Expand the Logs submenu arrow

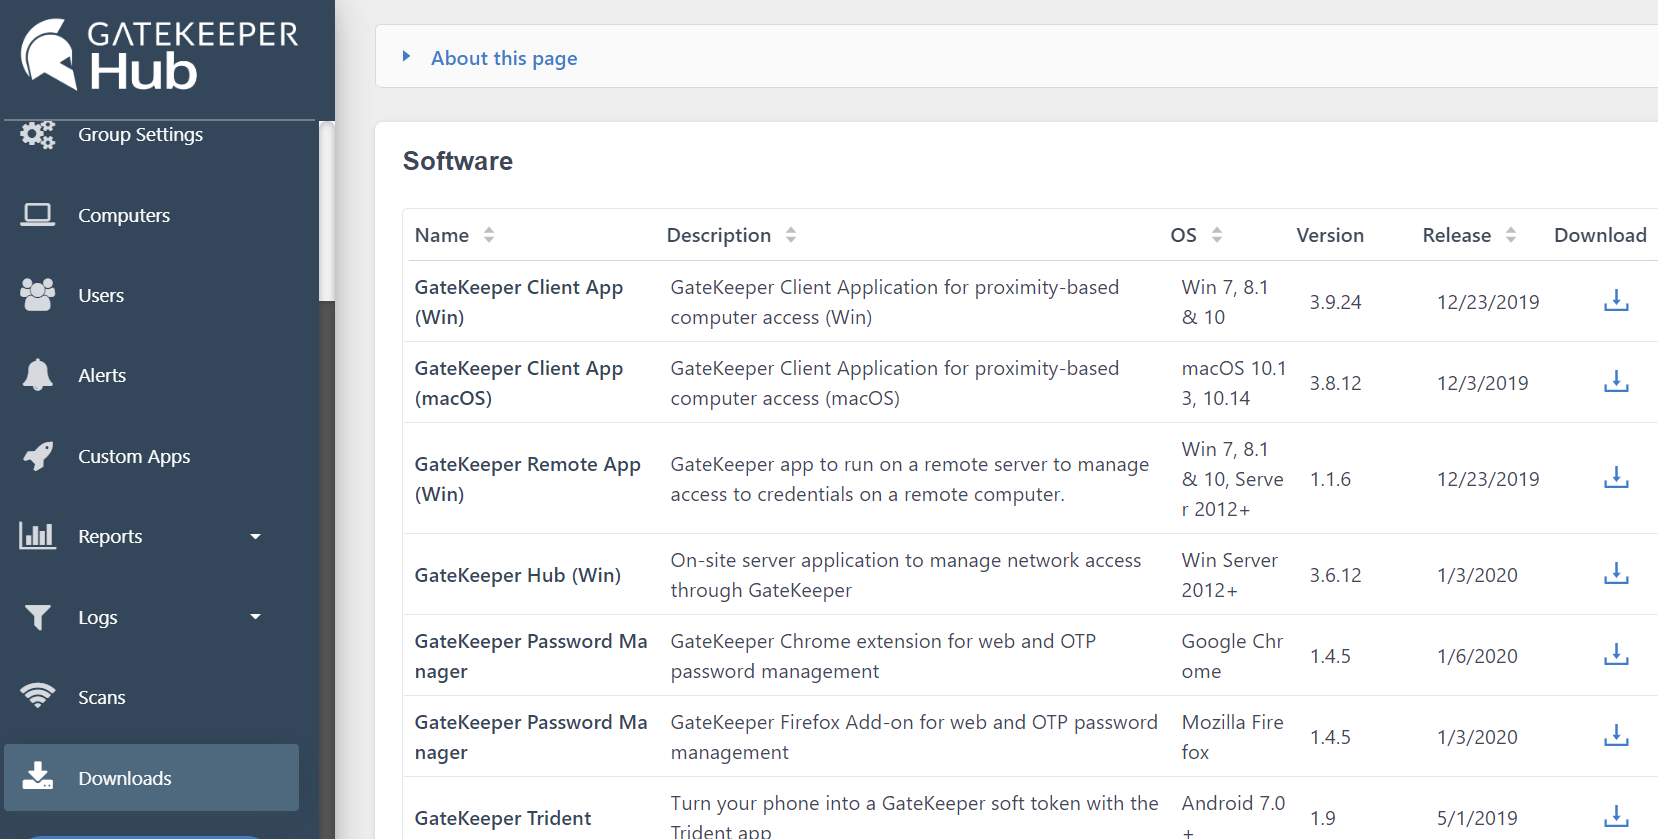pos(255,617)
